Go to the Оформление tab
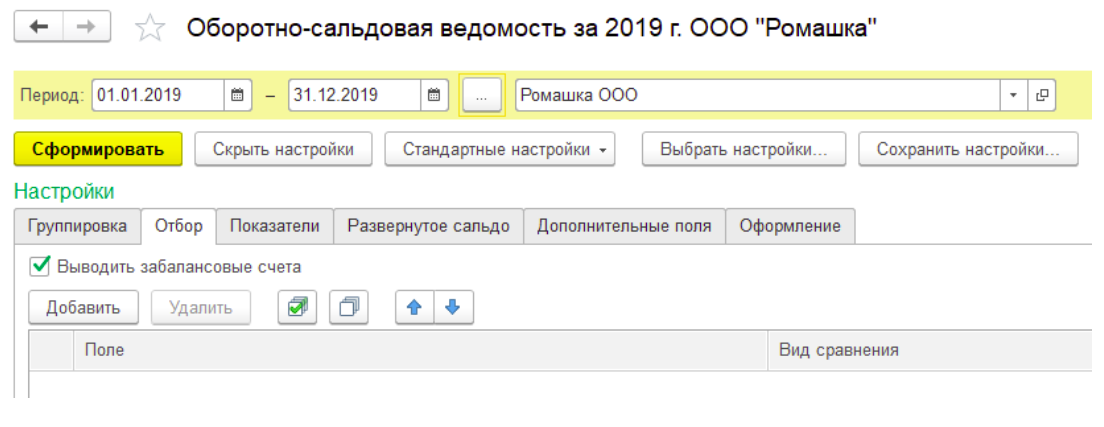Viewport: 1104px width, 427px height. pos(790,226)
